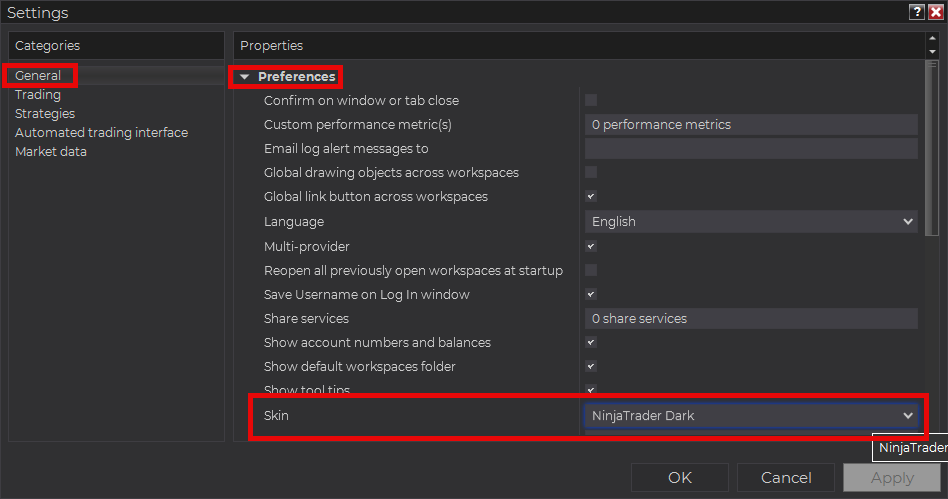Image resolution: width=948 pixels, height=499 pixels.
Task: Toggle Global drawing objects across workspaces checkbox
Action: [591, 172]
